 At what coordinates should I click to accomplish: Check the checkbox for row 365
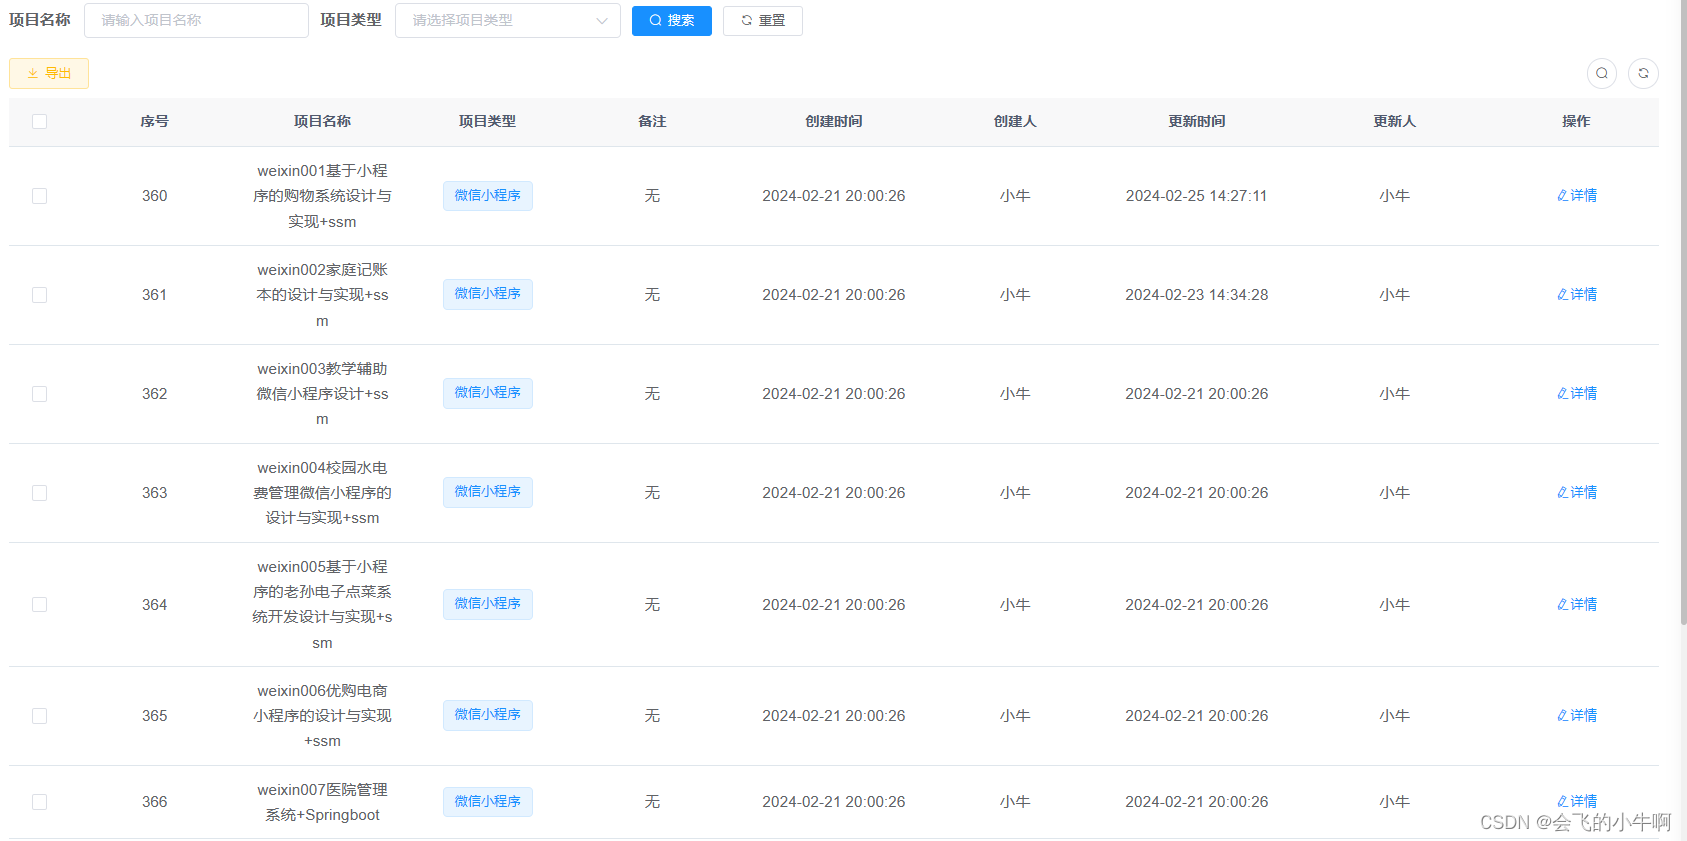click(x=39, y=716)
